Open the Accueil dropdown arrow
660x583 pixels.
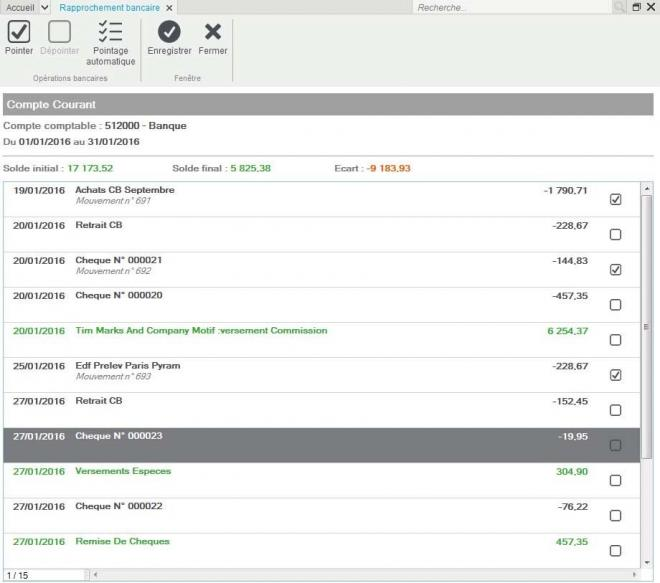pos(45,7)
